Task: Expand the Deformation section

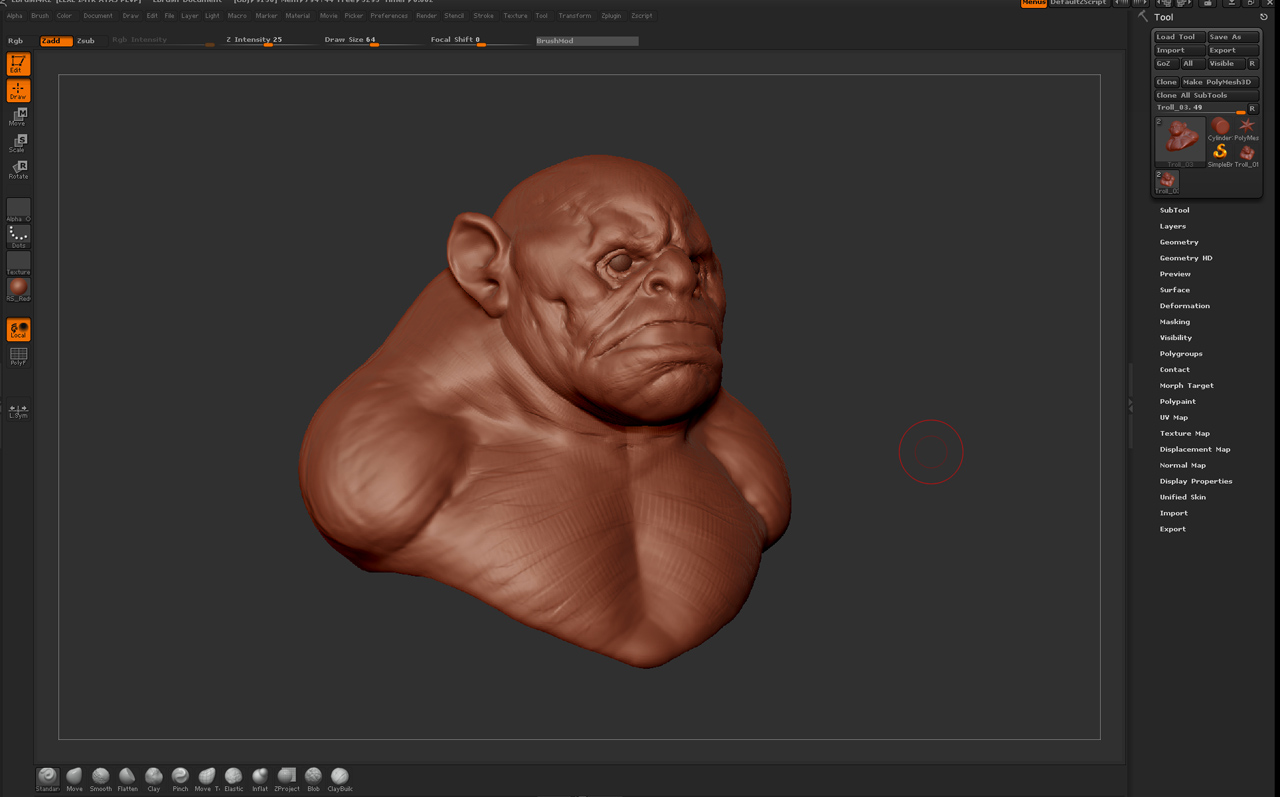Action: (1185, 306)
